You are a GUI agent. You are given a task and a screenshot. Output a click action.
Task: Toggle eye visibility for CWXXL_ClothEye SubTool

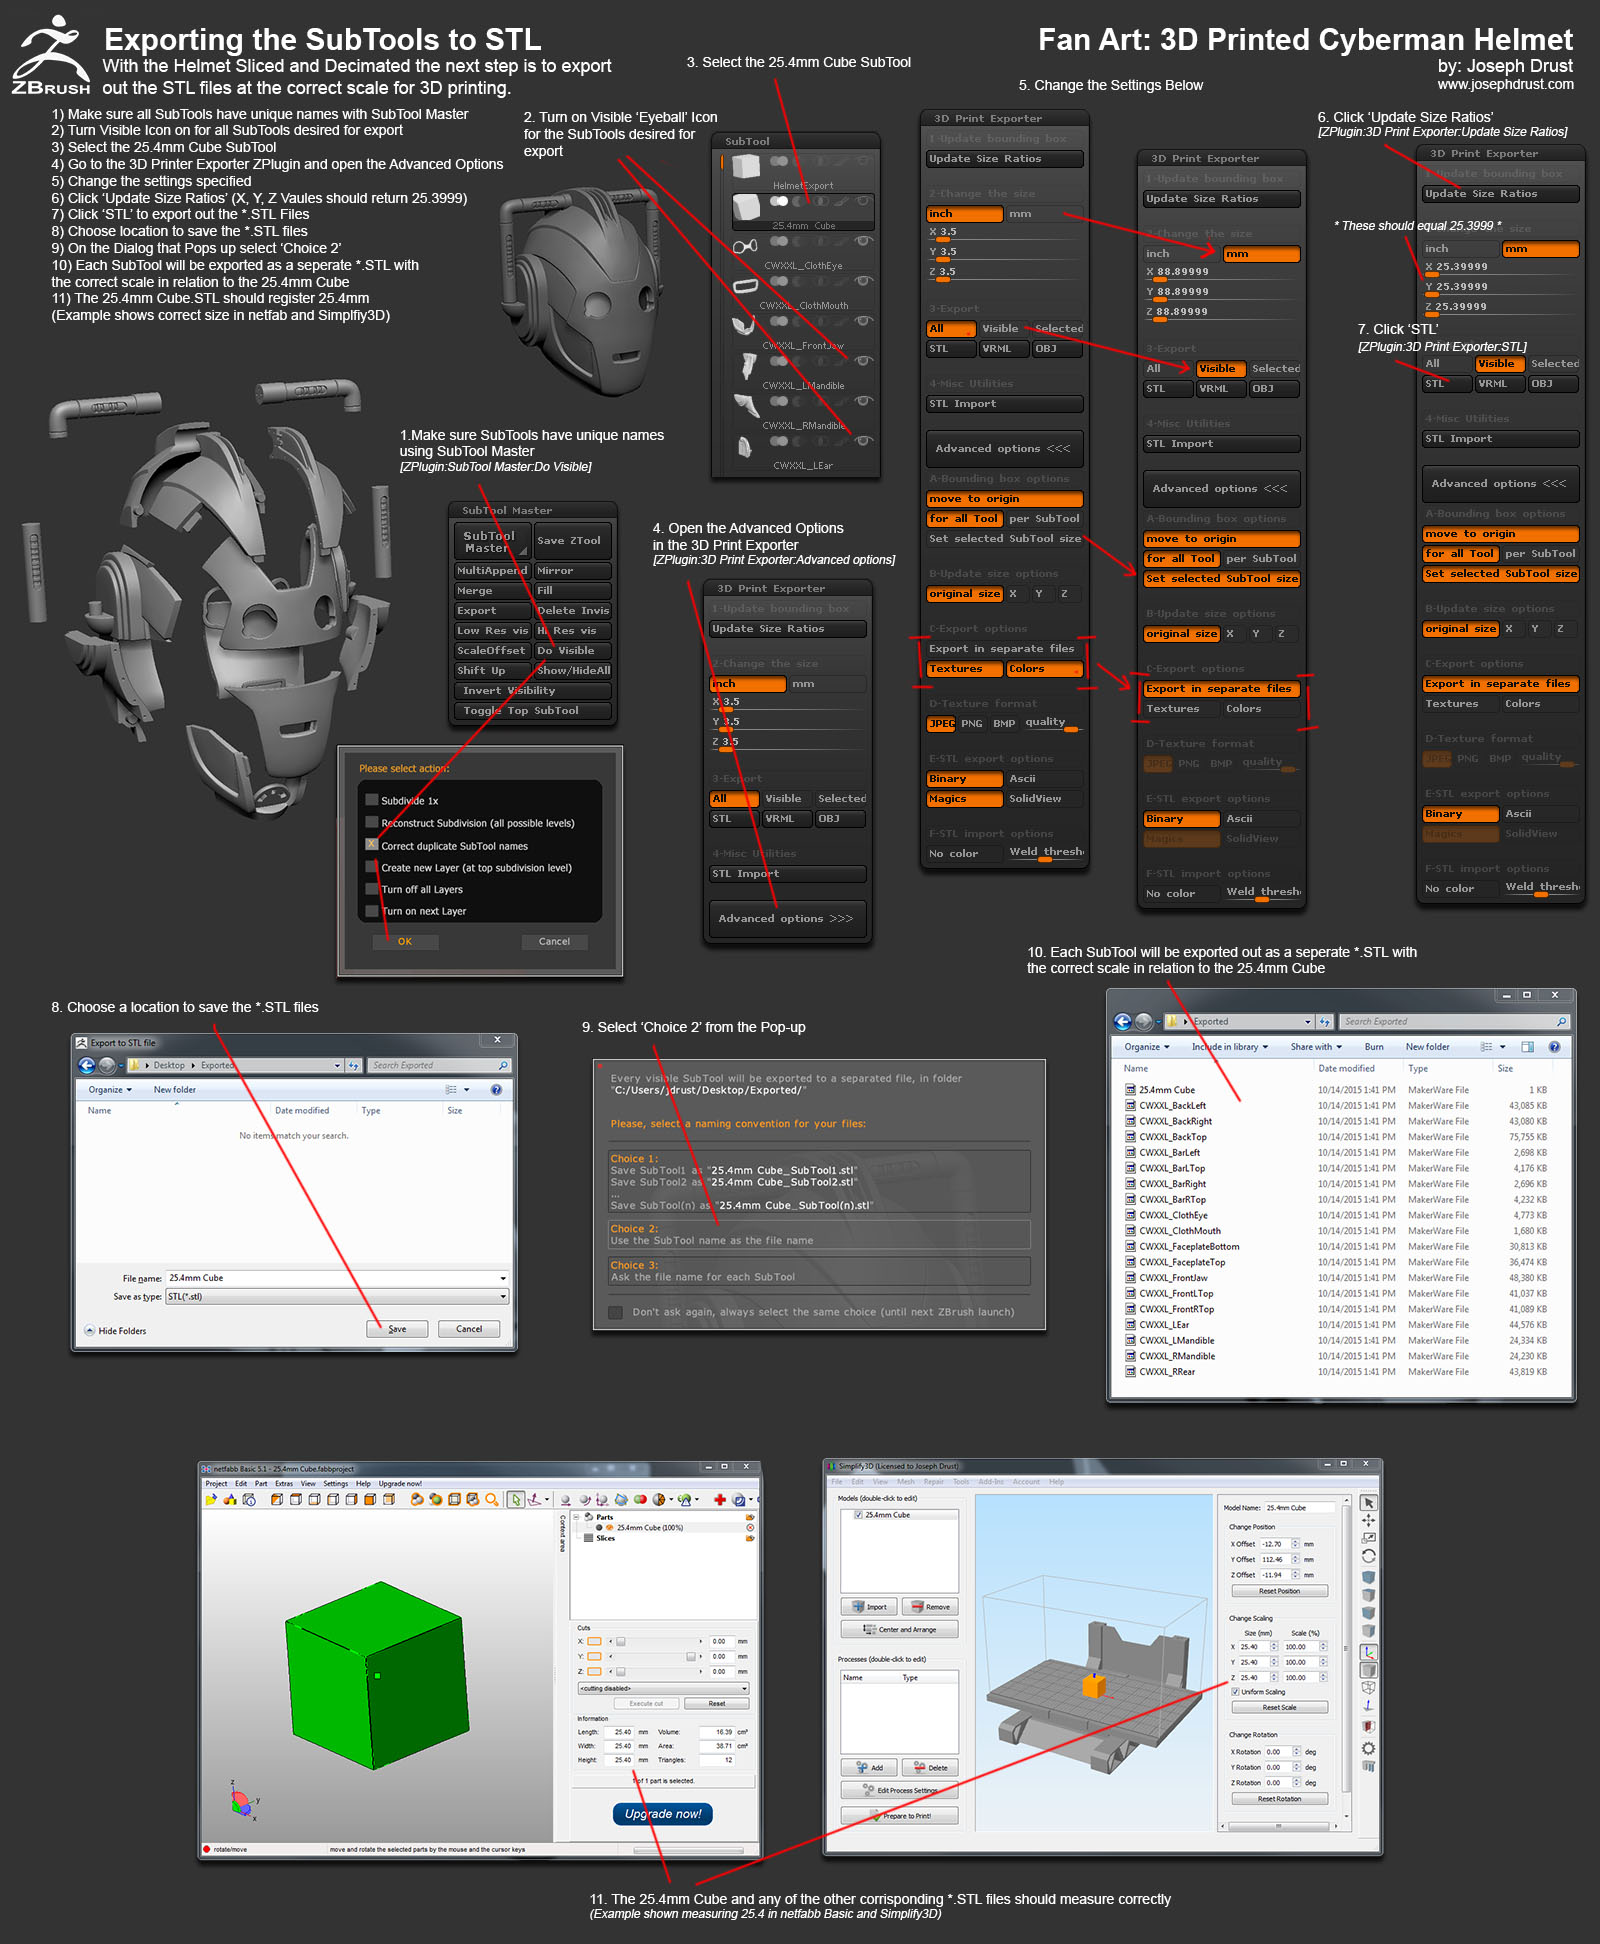click(x=864, y=240)
